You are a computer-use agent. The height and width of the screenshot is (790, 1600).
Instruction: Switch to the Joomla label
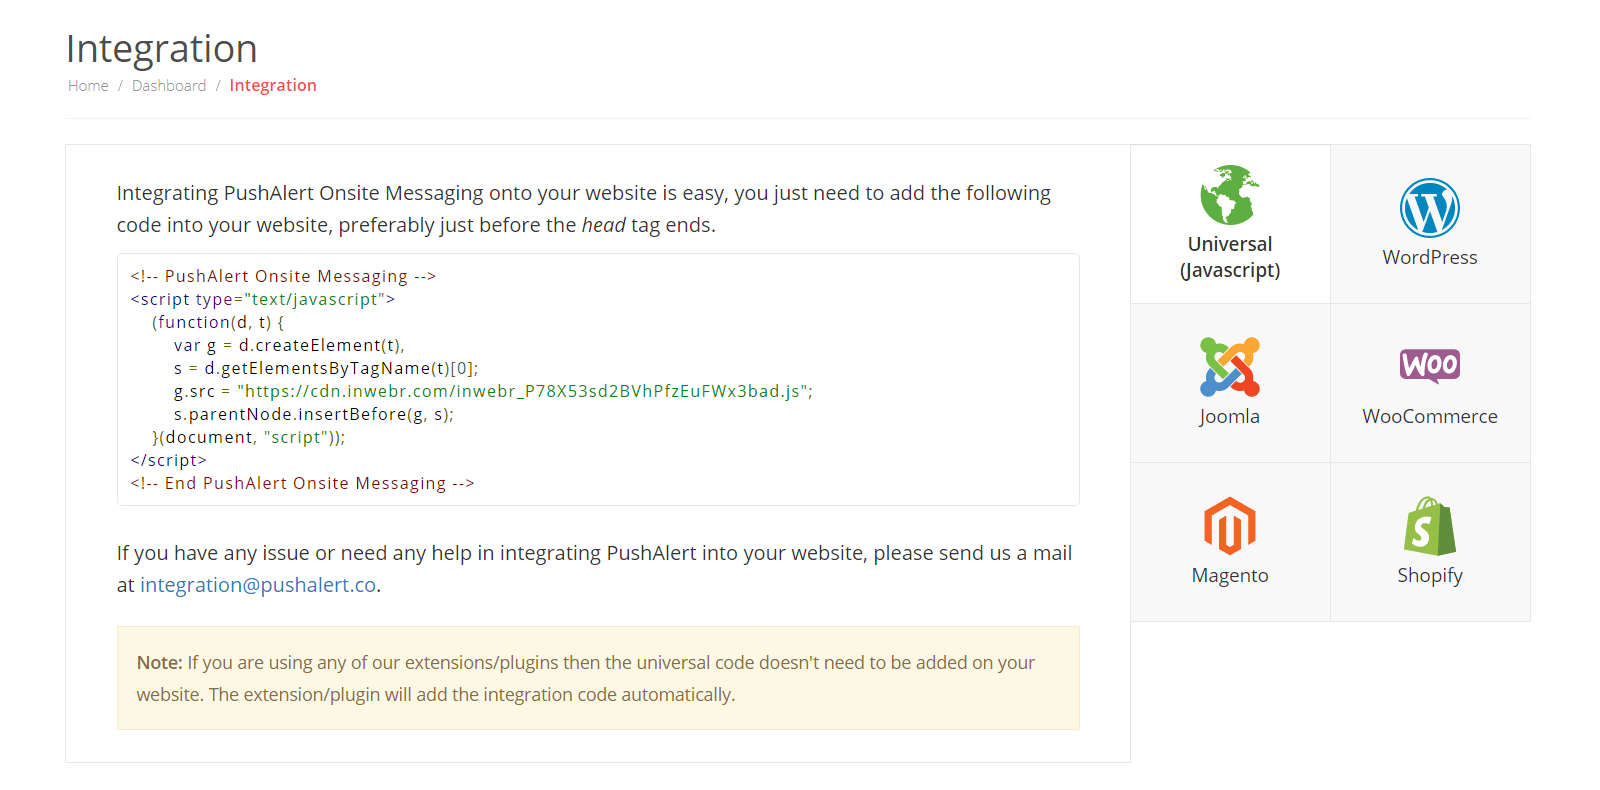coord(1230,416)
